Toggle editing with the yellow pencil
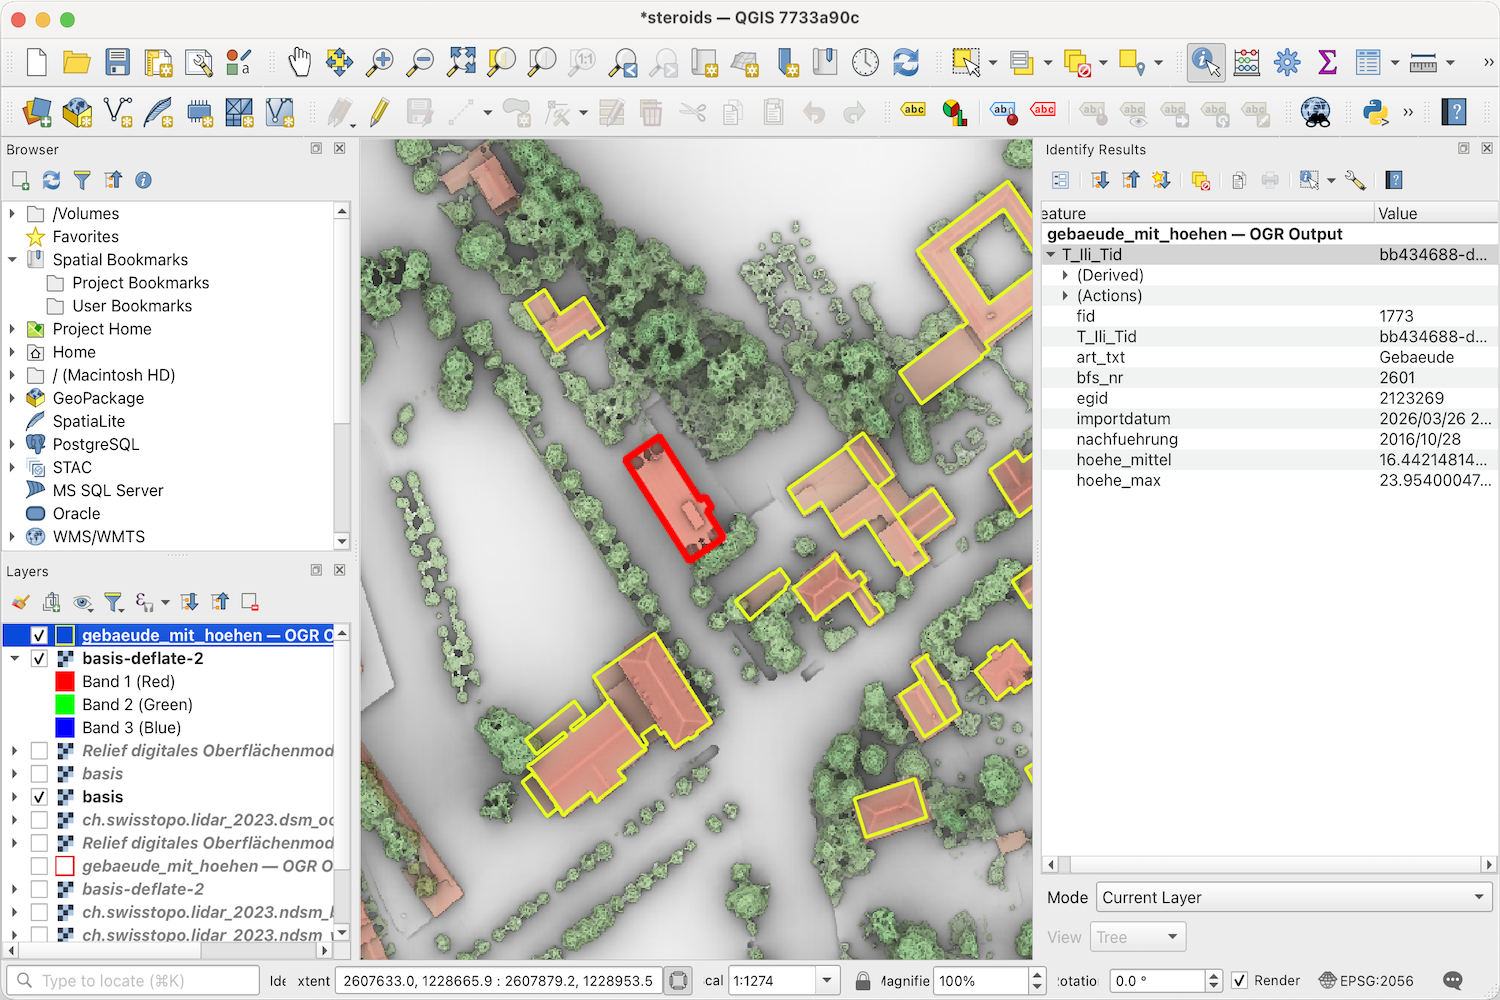Screen dimensions: 1500x1000 [379, 112]
